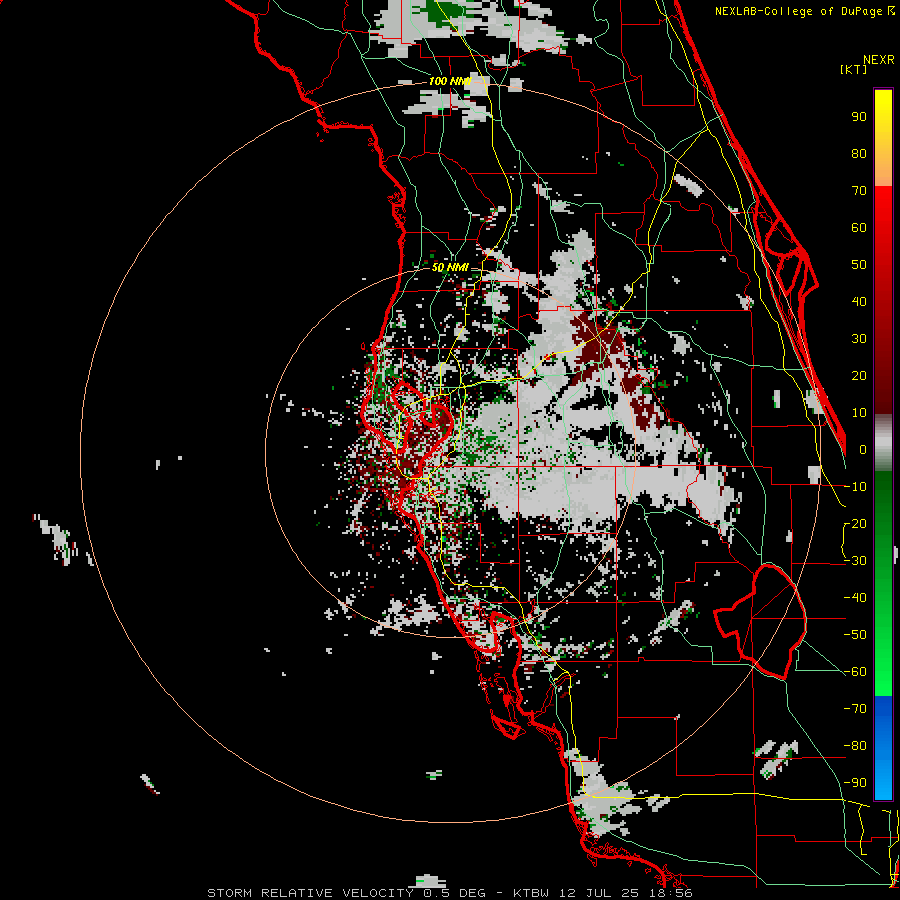Click the 100 NMI range ring label

coord(450,81)
